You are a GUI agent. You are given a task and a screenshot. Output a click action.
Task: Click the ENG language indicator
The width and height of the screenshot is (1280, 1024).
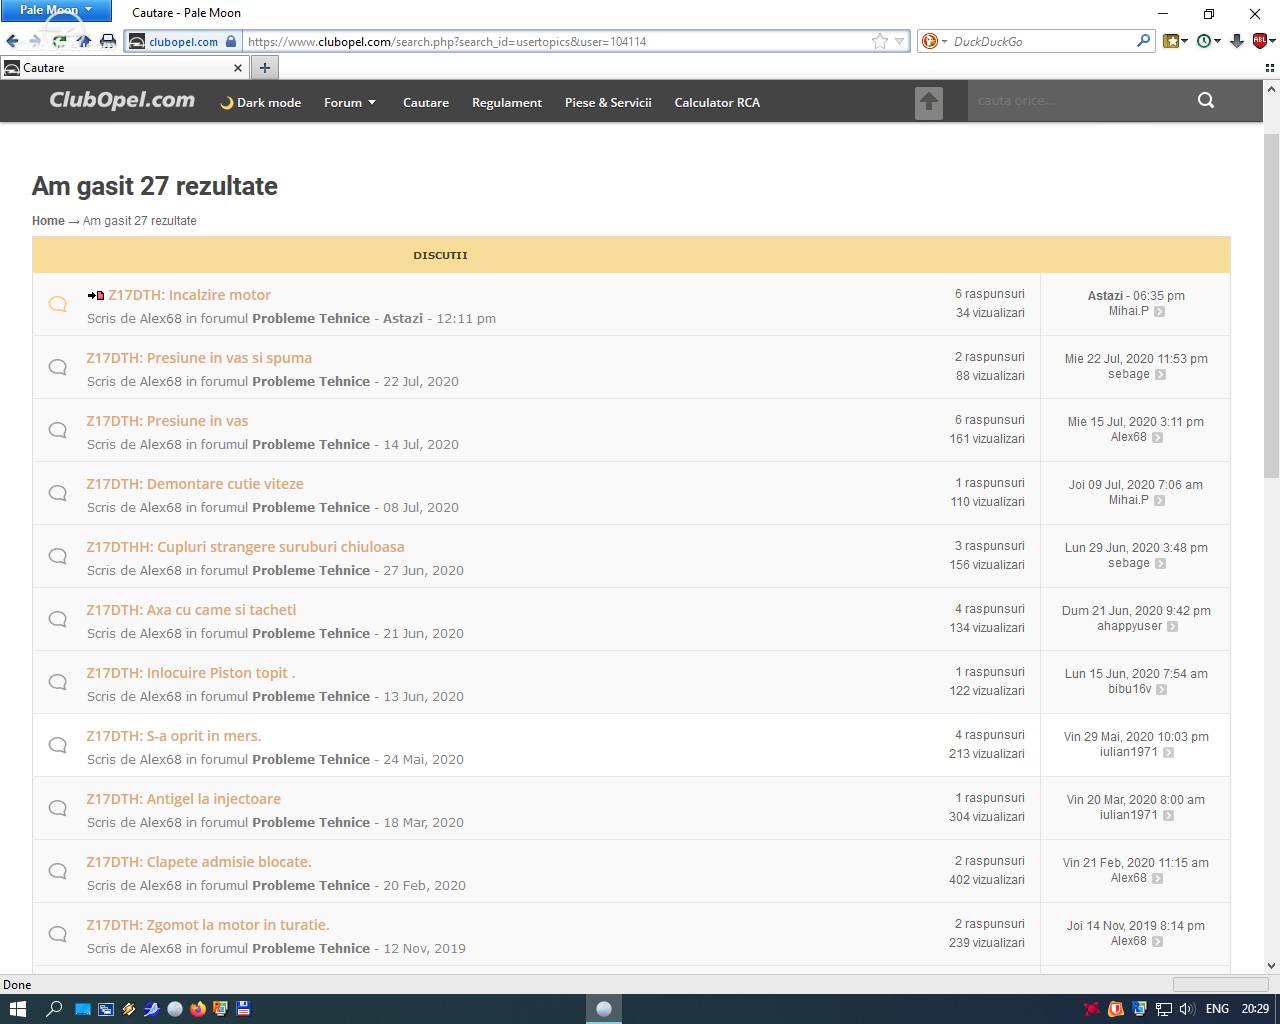[1217, 1009]
